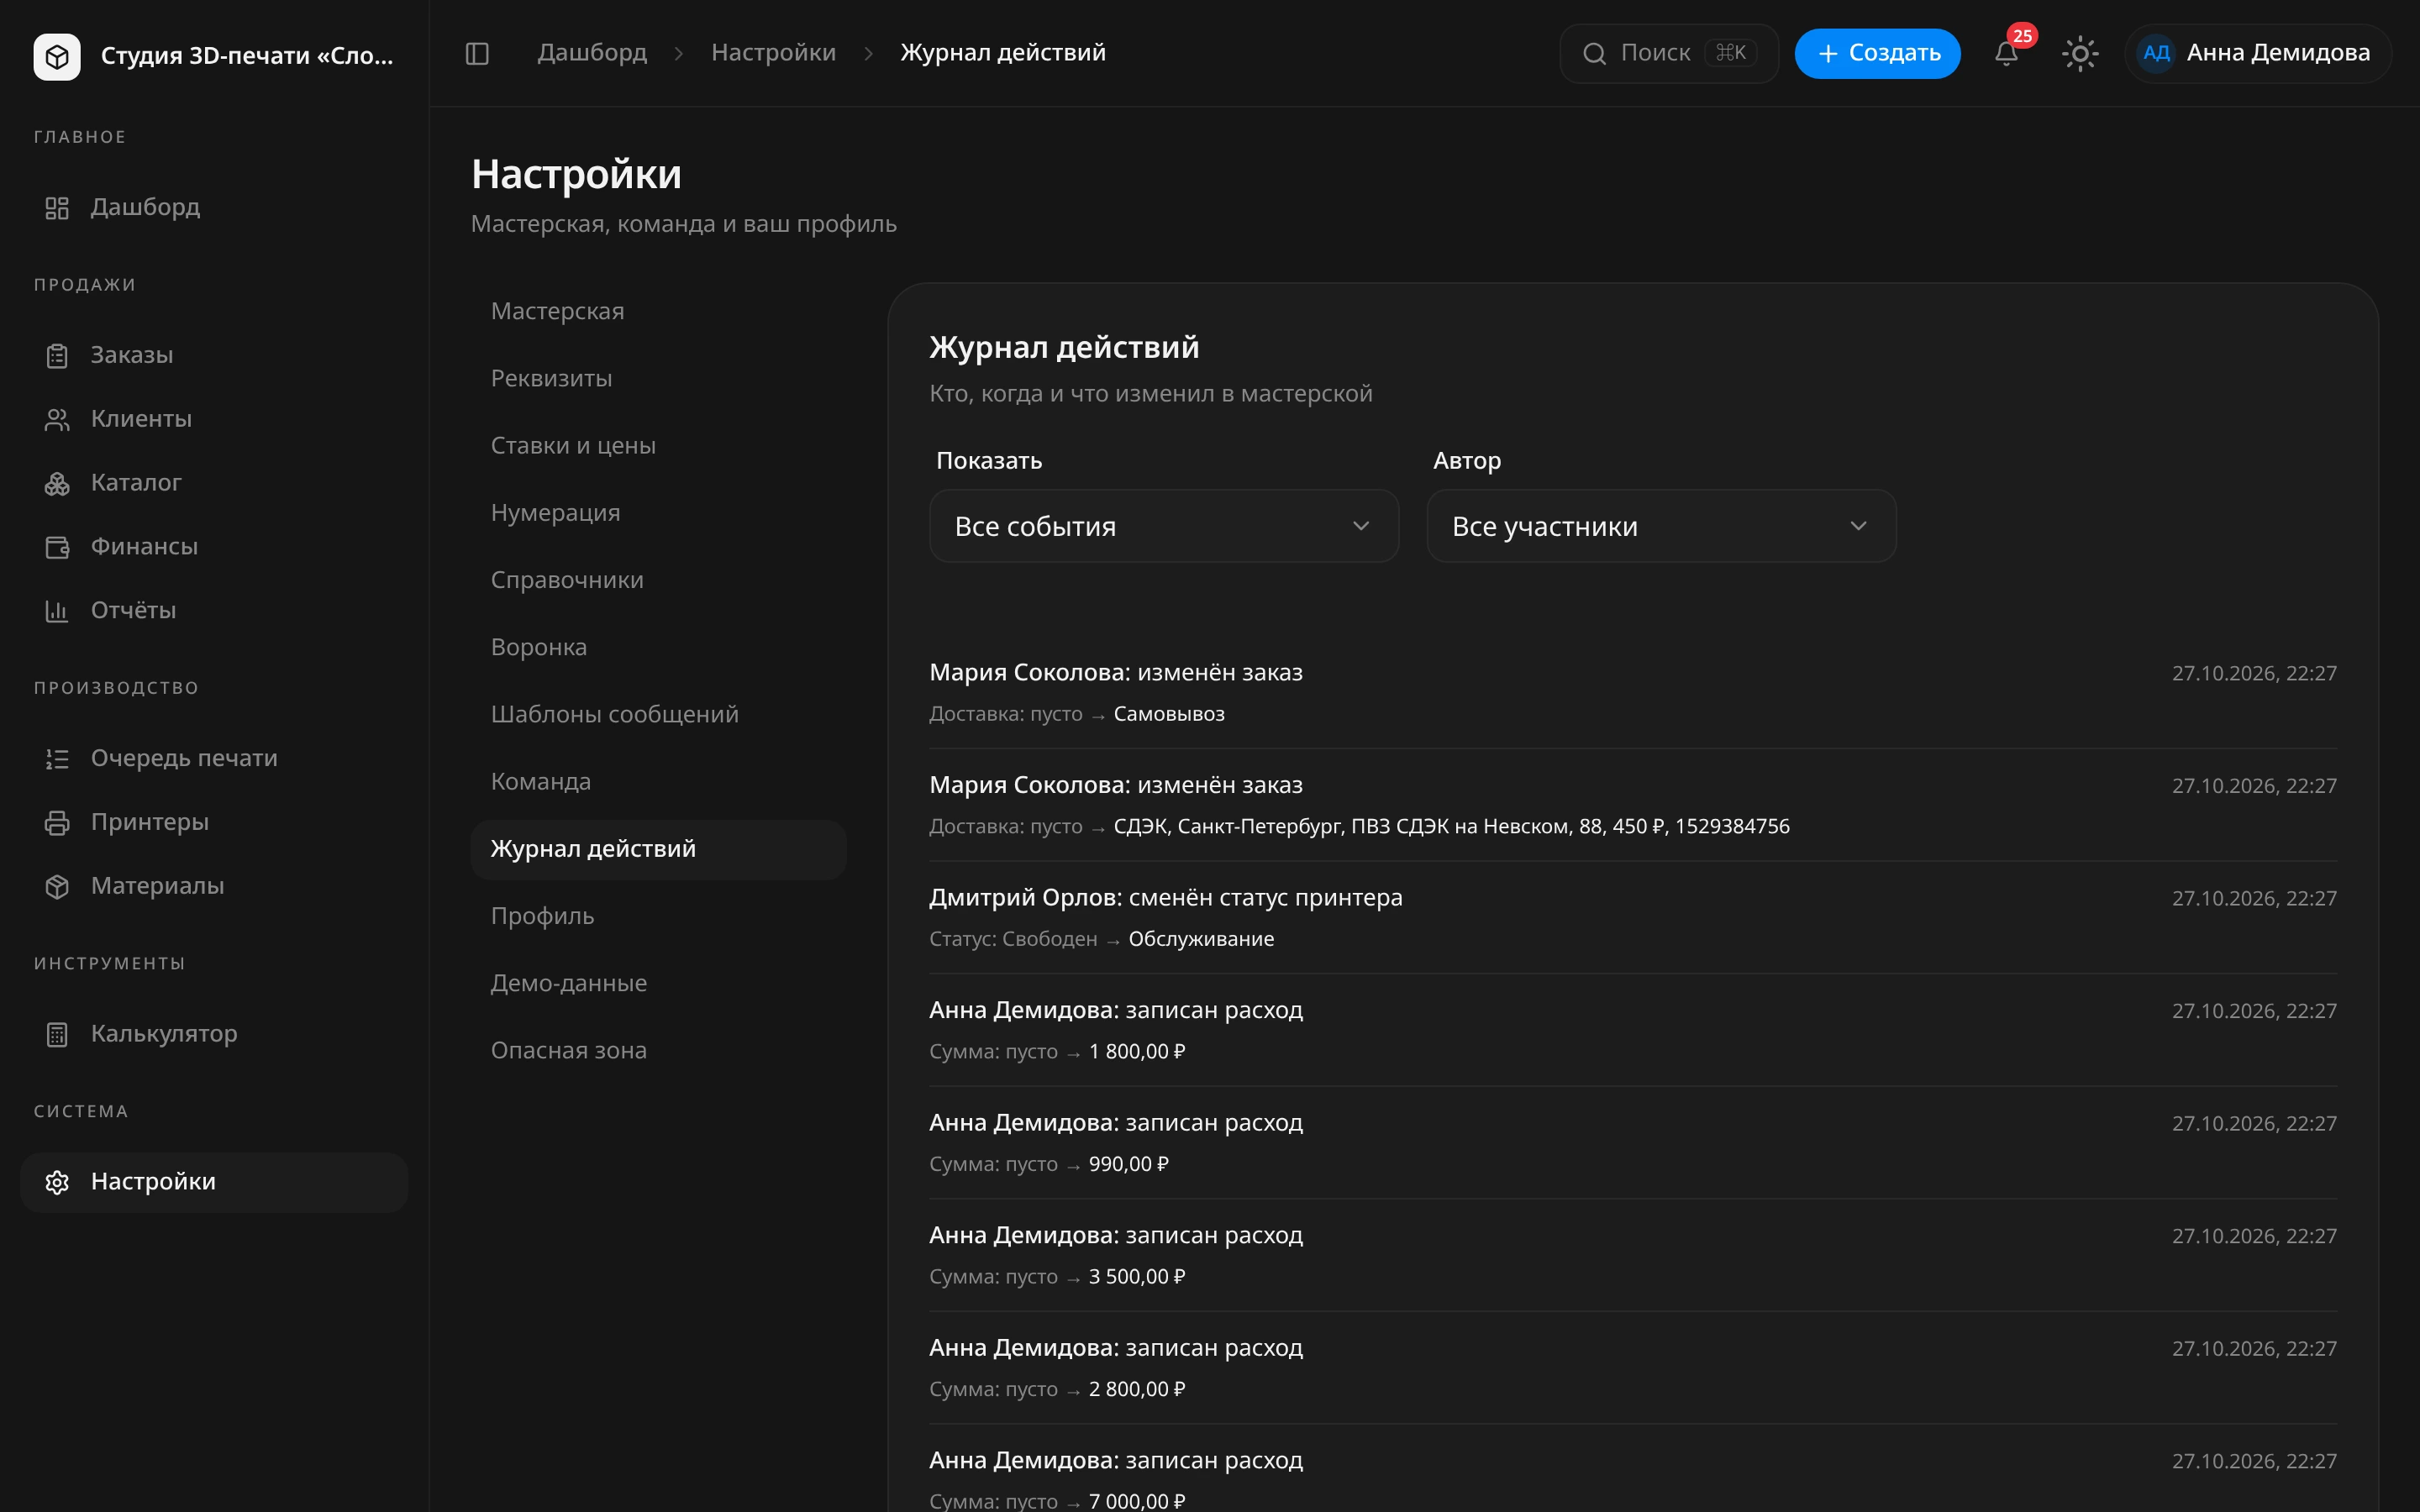The image size is (2420, 1512).
Task: Collapse the sidebar with panel toggle icon
Action: tap(477, 53)
